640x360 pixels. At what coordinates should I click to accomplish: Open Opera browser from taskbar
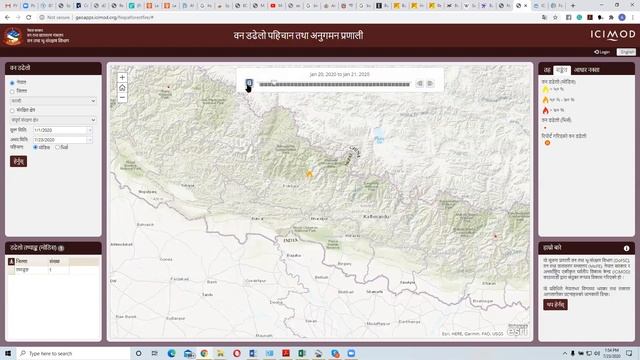click(237, 353)
